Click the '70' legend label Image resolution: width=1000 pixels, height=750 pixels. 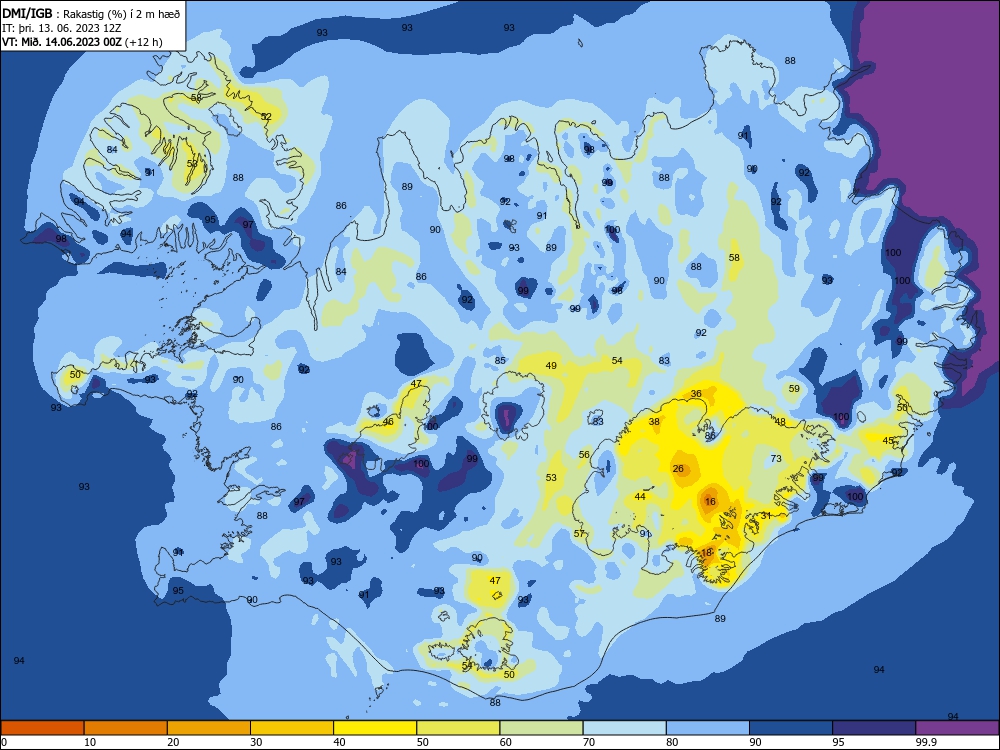(x=589, y=742)
